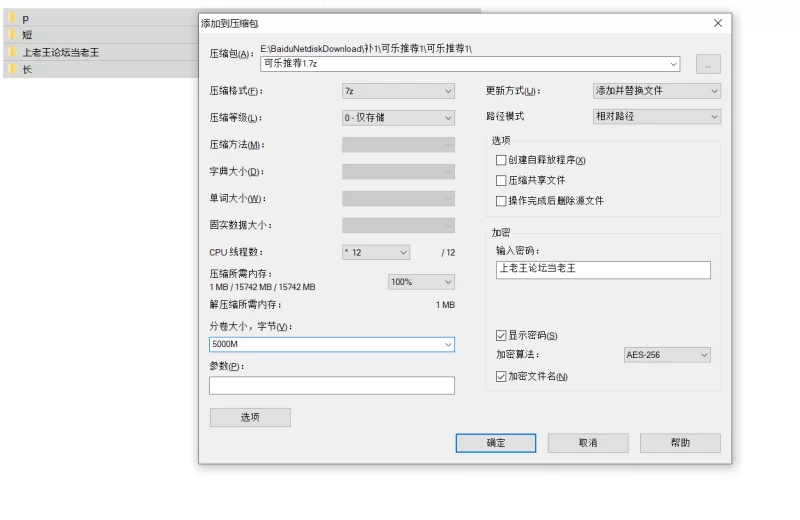Toggle 显示密码 checkbox

[x=501, y=335]
